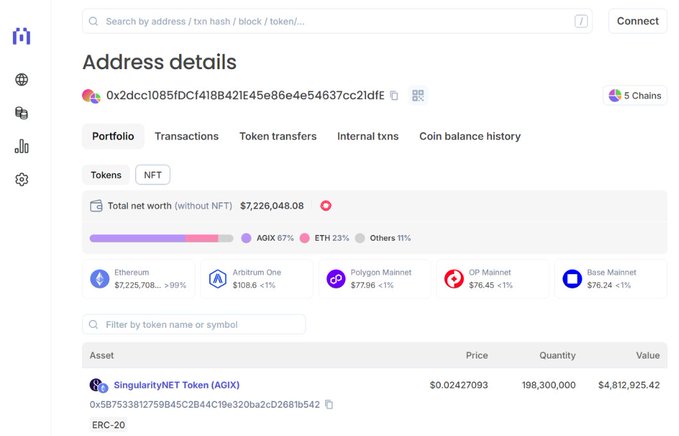Open the settings gear icon in sidebar

coord(22,179)
